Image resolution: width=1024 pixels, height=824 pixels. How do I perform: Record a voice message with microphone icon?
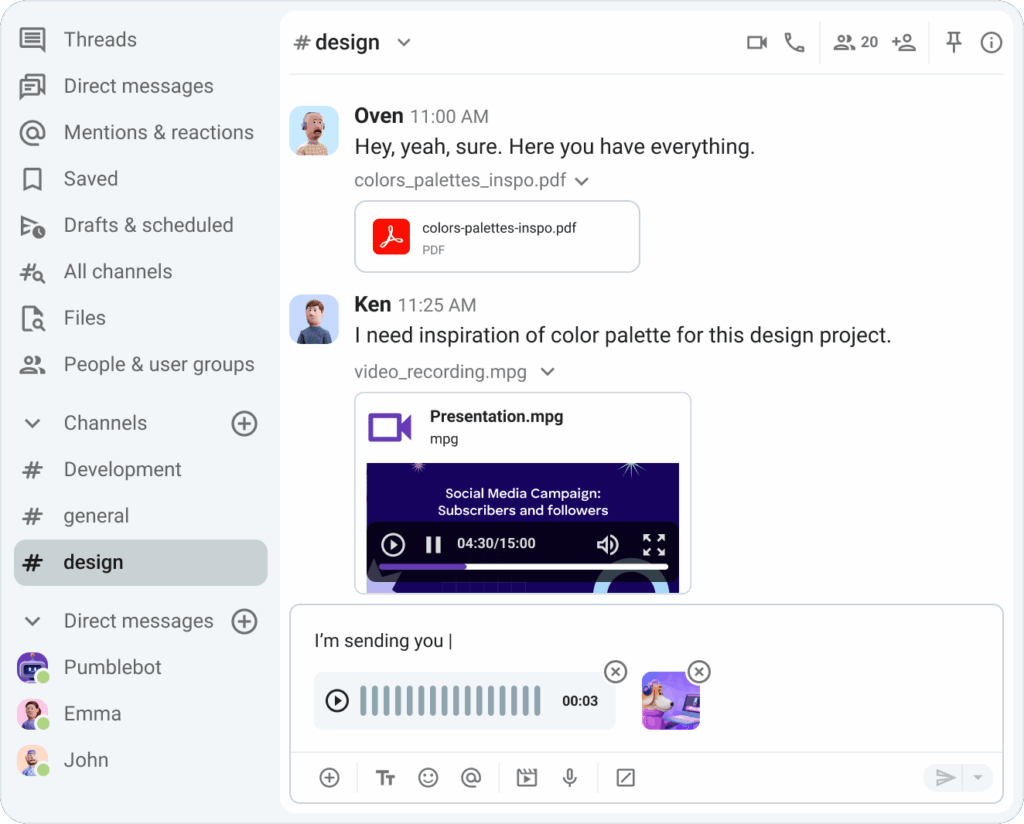click(x=570, y=777)
